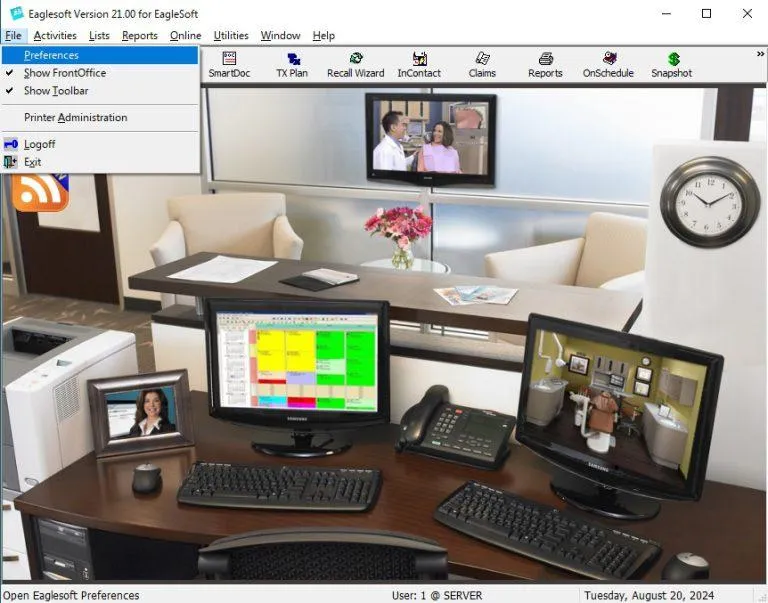The image size is (768, 603).
Task: Expand toolbar overflow double-arrow
Action: [x=760, y=54]
